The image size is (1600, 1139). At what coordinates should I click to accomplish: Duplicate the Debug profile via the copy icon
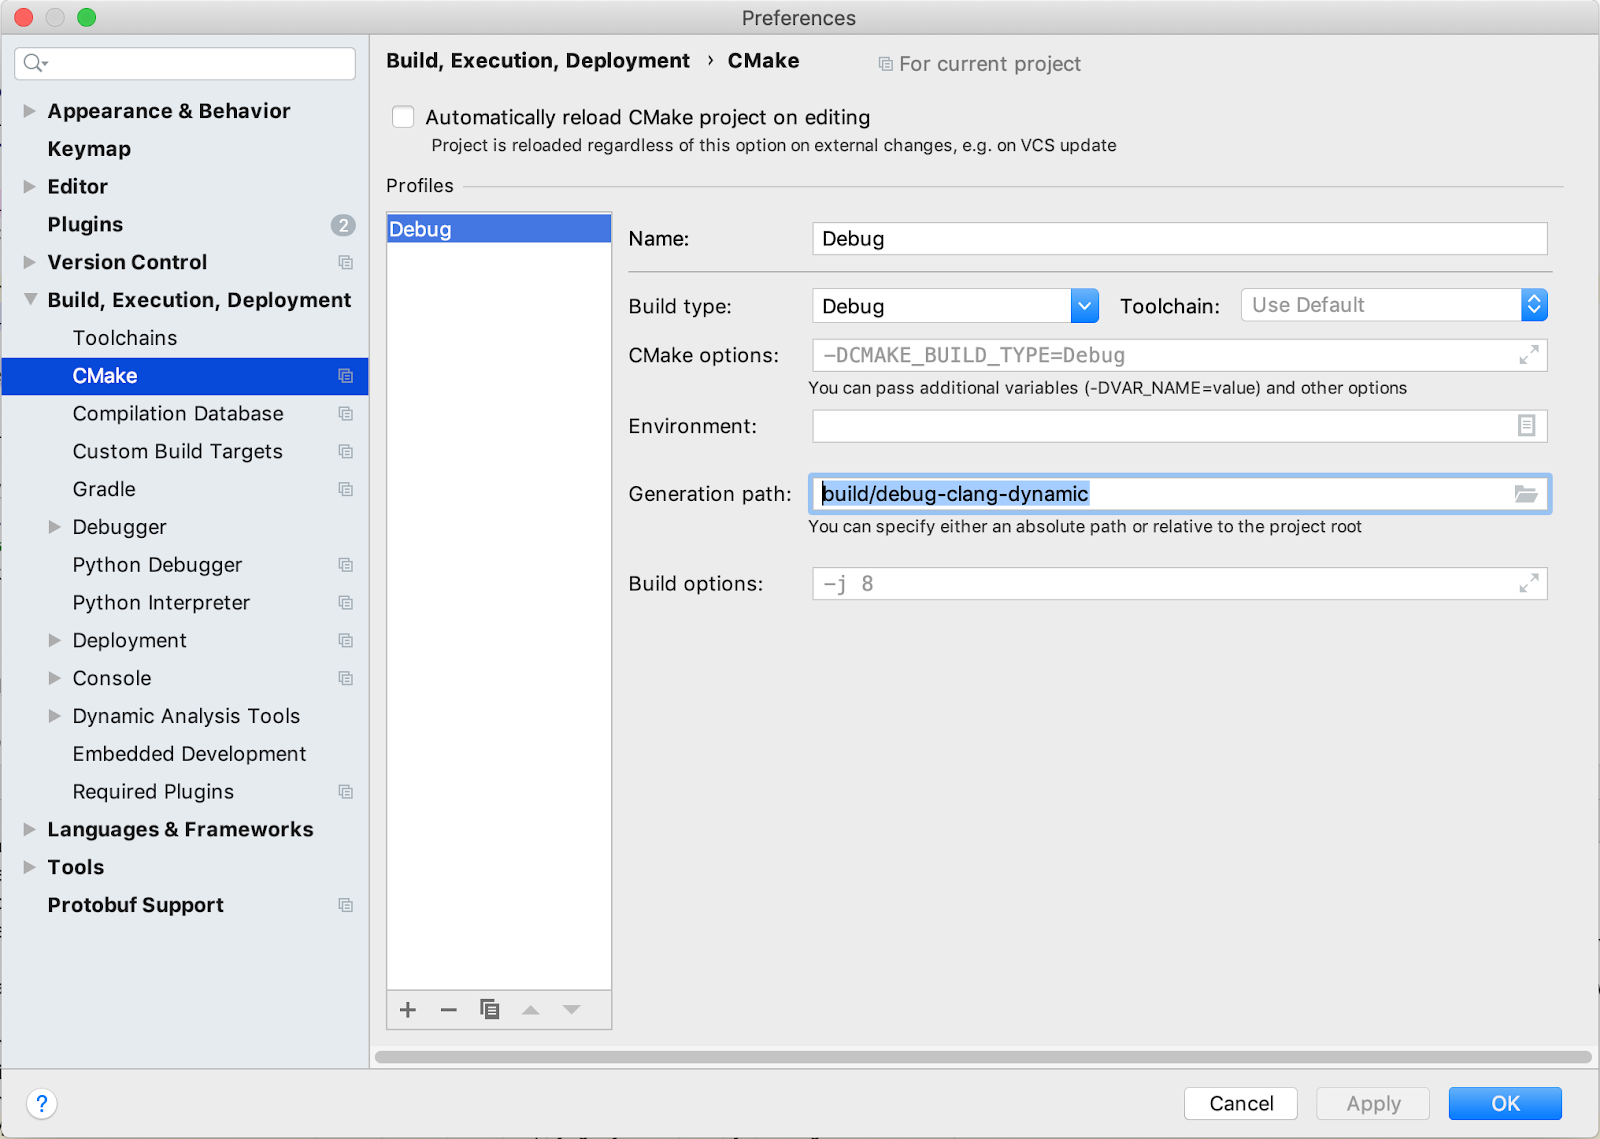coord(489,1010)
